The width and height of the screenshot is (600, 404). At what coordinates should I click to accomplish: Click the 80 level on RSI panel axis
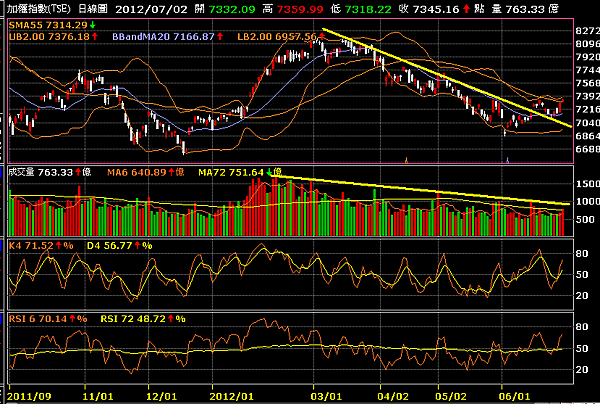tap(582, 327)
